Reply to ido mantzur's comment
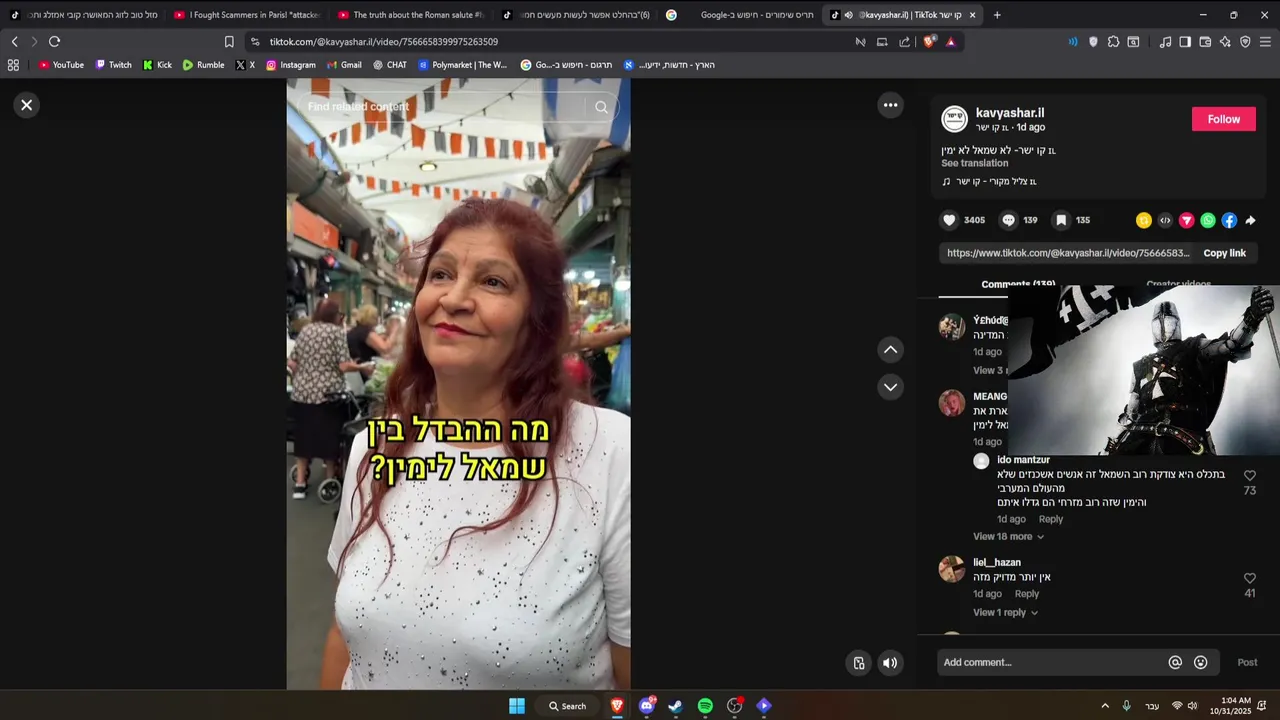 1050,519
